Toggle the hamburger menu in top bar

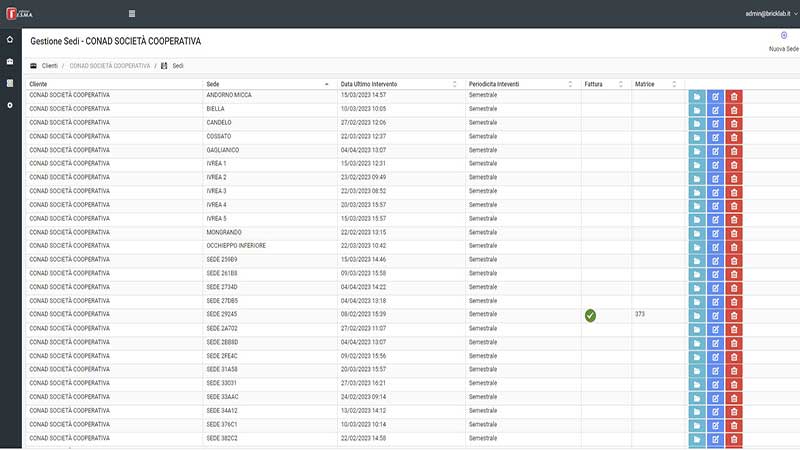[x=132, y=14]
